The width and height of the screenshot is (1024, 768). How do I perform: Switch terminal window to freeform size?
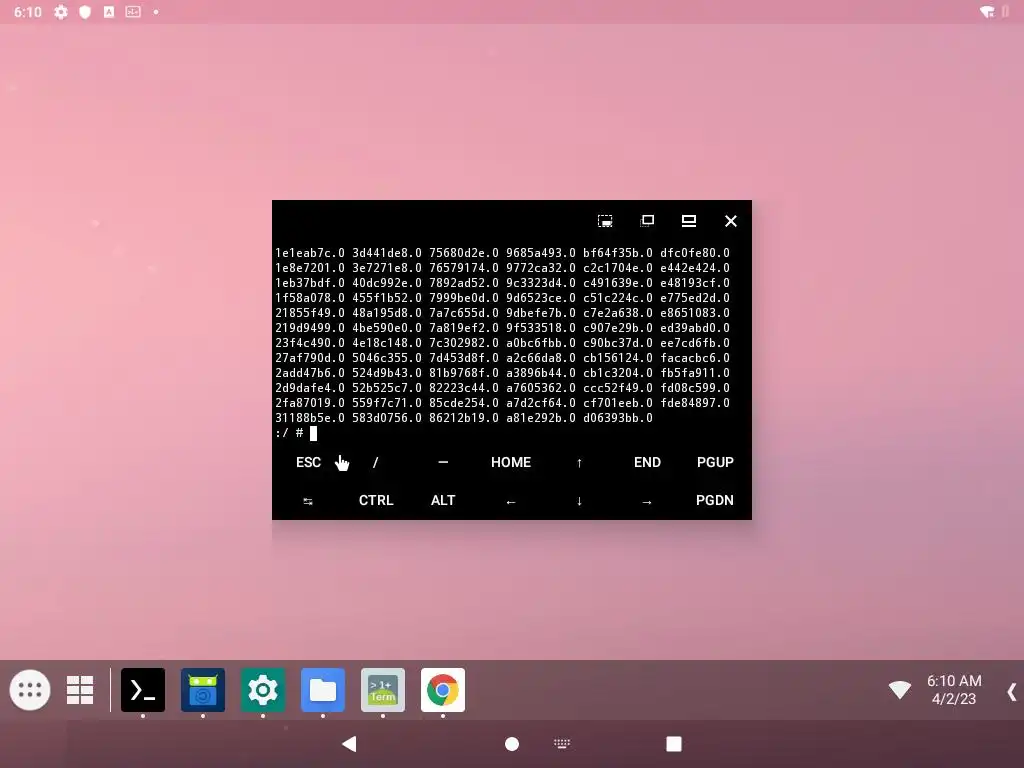click(x=647, y=221)
